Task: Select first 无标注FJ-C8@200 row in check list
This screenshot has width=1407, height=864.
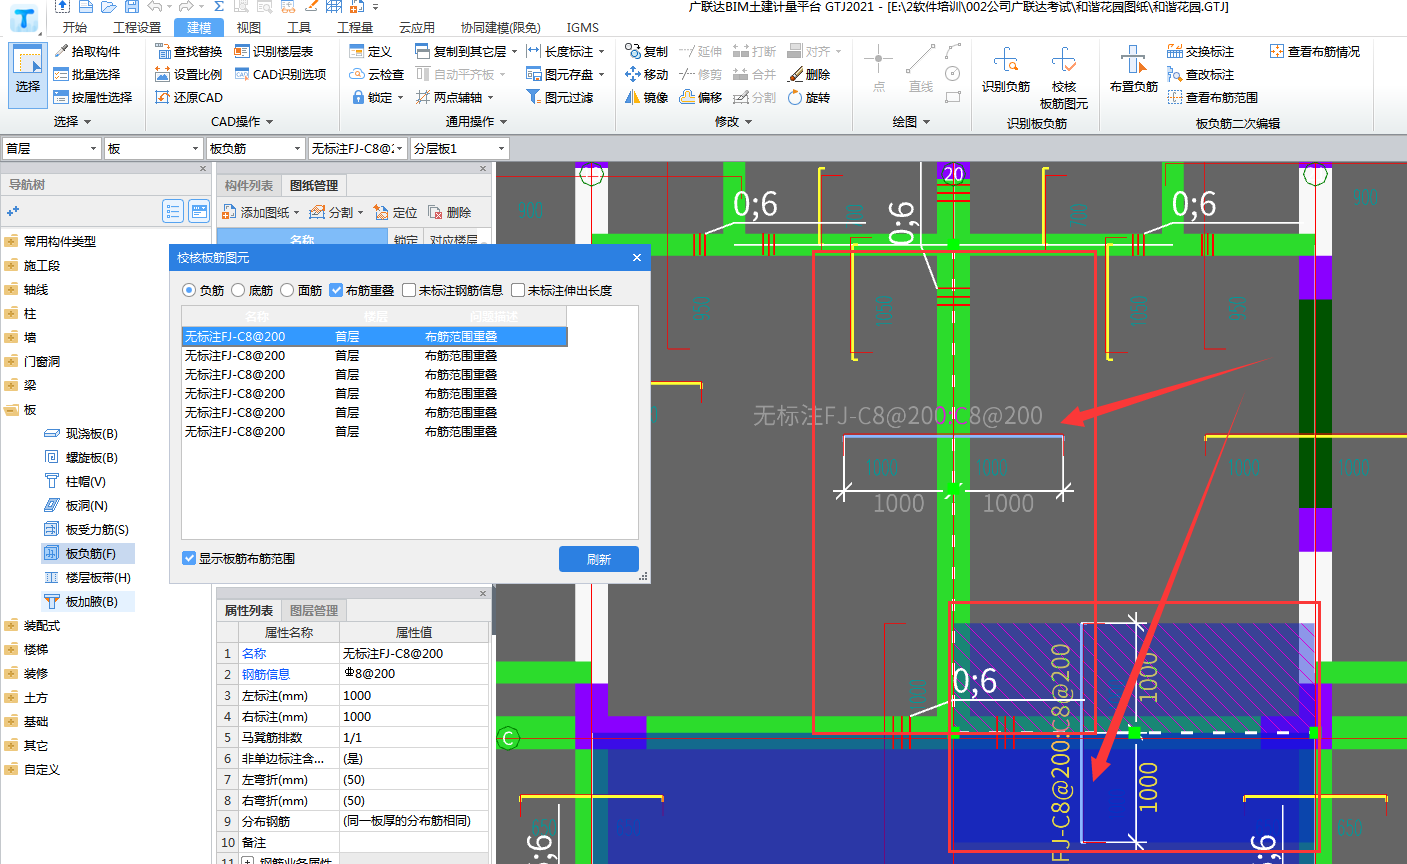Action: (374, 337)
